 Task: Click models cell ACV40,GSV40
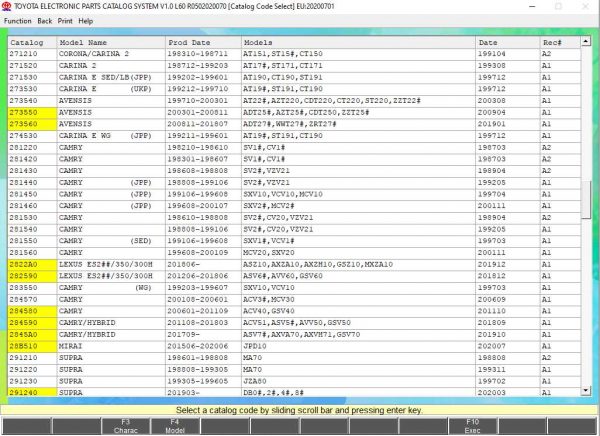click(x=269, y=311)
